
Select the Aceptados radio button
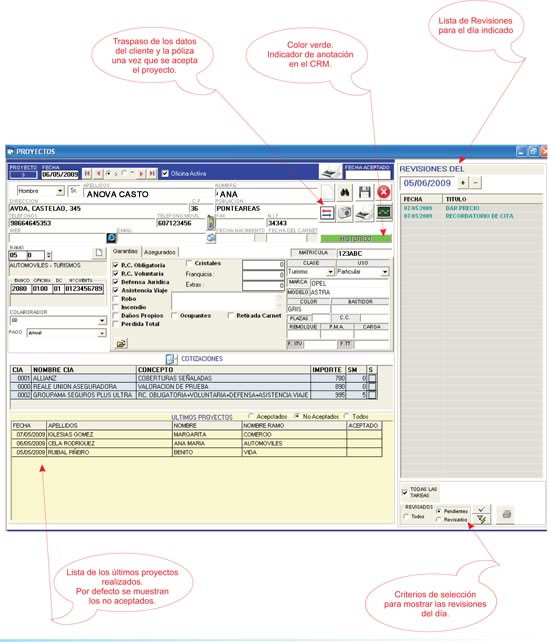click(x=251, y=416)
